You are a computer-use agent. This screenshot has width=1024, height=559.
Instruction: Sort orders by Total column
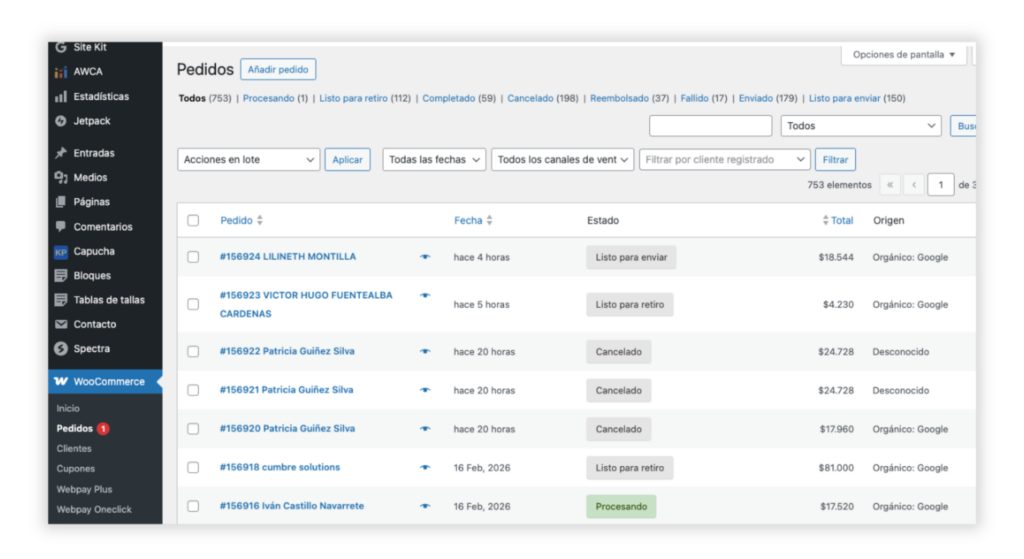pos(841,221)
